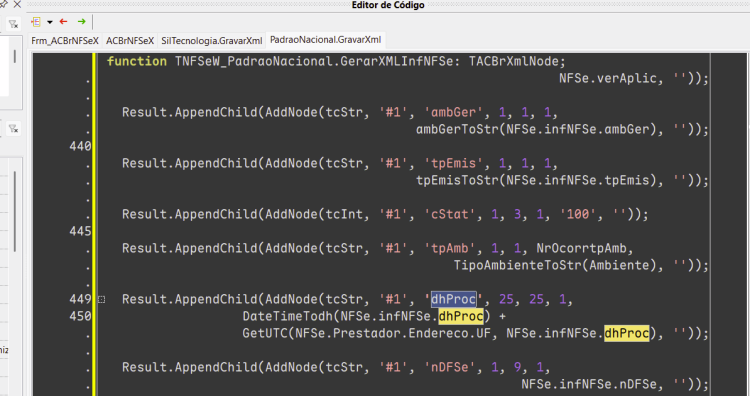Viewport: 750px width, 396px height.
Task: Click line number 440 in the gutter
Action: click(x=80, y=146)
